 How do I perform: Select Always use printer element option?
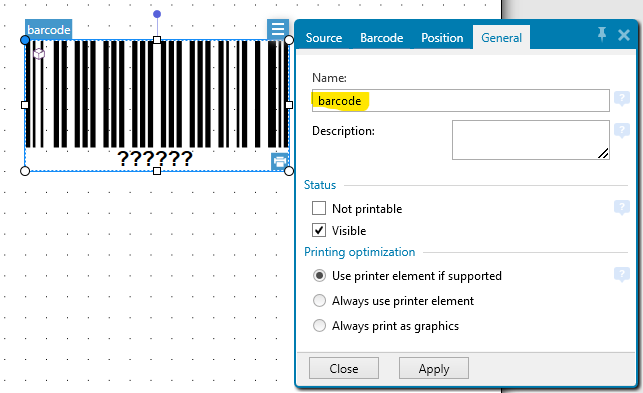coord(319,300)
